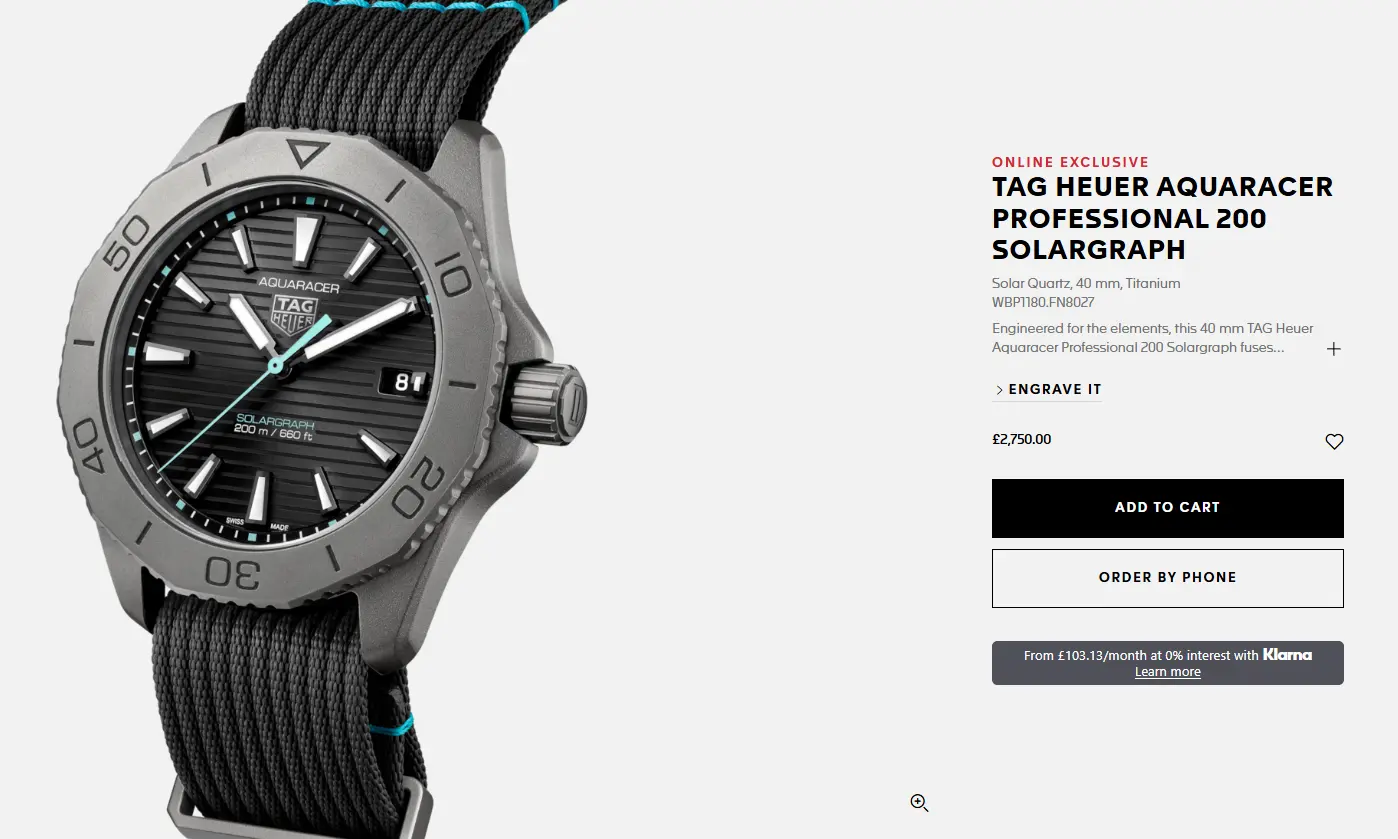Follow the Klarna Learn more link

(1167, 672)
